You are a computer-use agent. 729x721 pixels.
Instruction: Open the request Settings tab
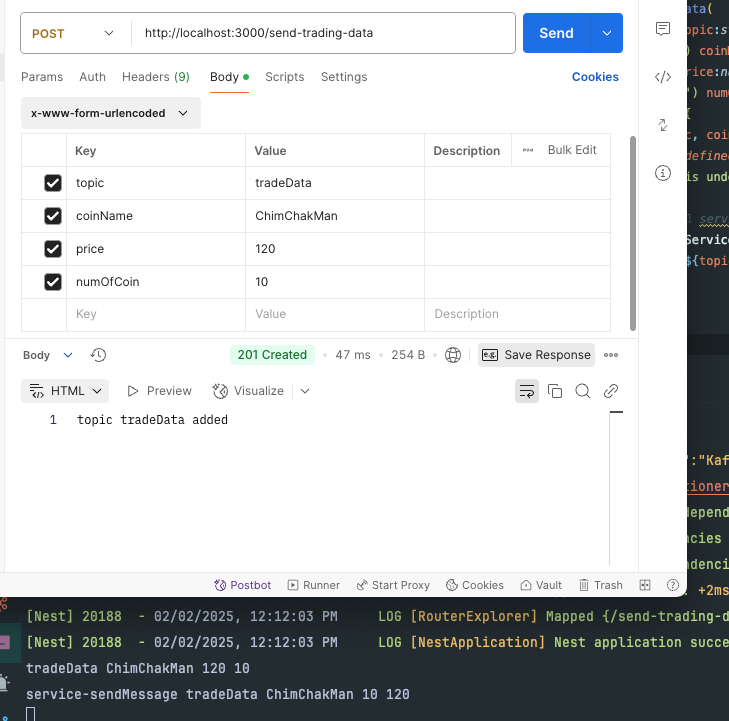344,77
